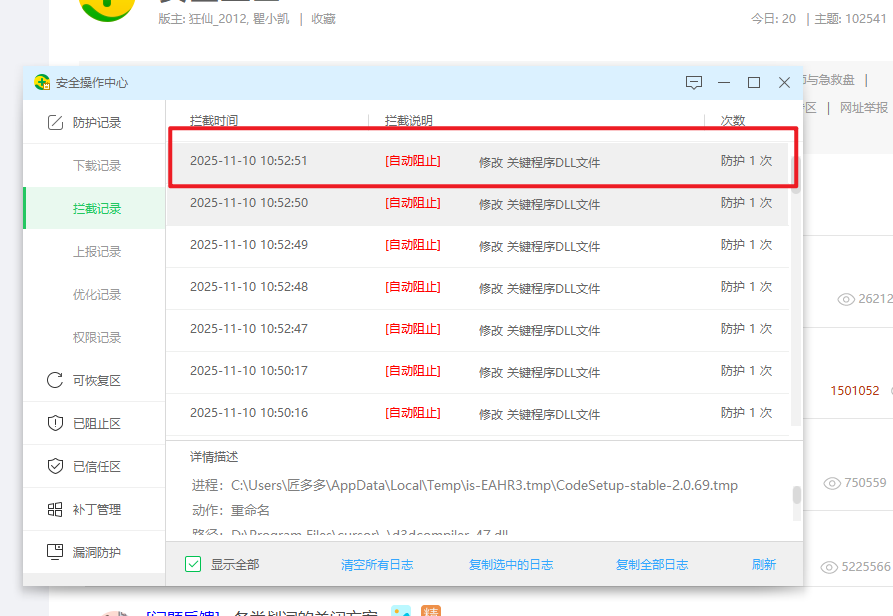Screen dimensions: 893x616
Task: Click the 防护记录 edit icon in sidebar
Action: (x=55, y=123)
